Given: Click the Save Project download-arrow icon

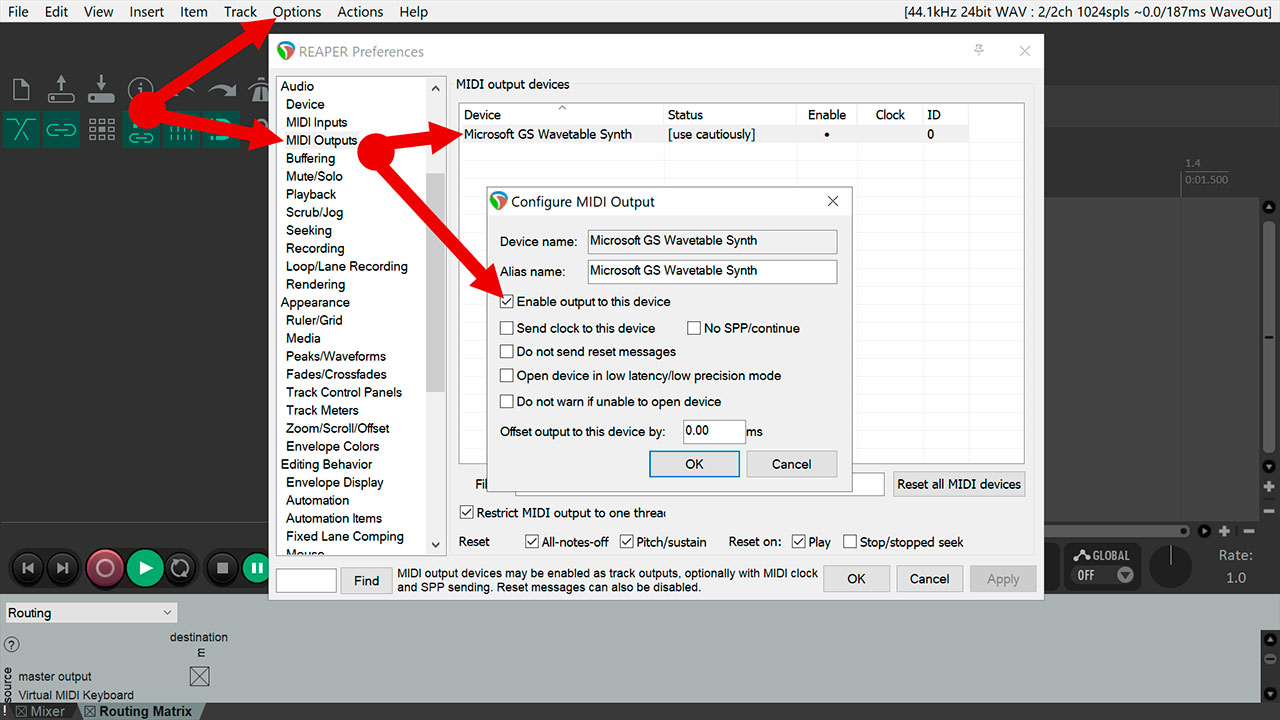Looking at the screenshot, I should pos(101,88).
